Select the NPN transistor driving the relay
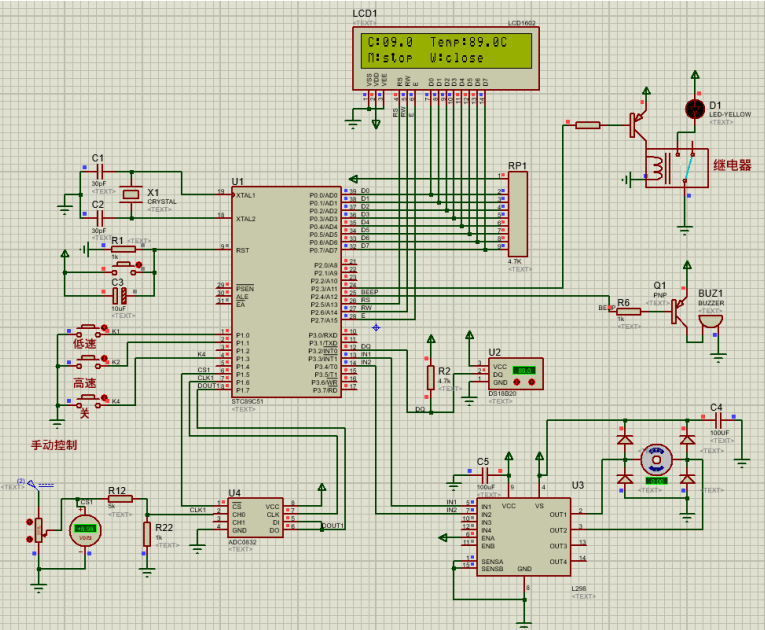 click(638, 123)
